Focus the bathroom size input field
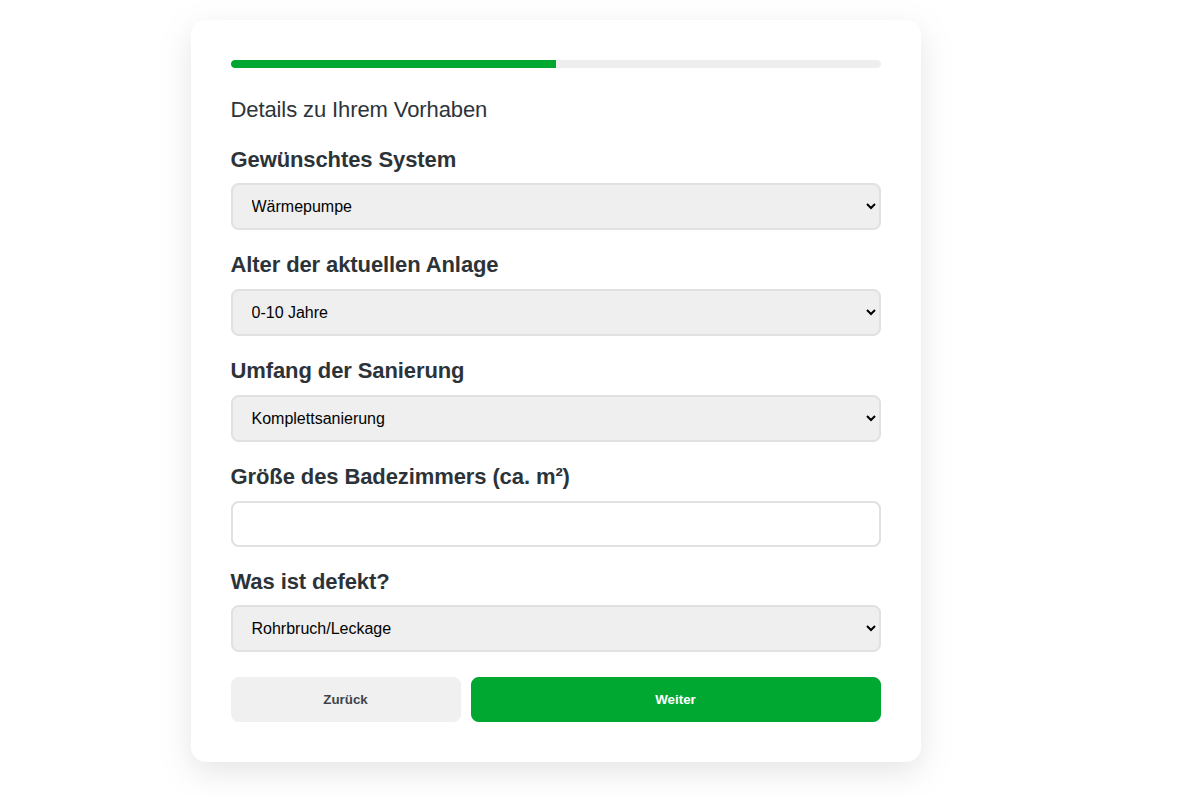 click(x=555, y=524)
